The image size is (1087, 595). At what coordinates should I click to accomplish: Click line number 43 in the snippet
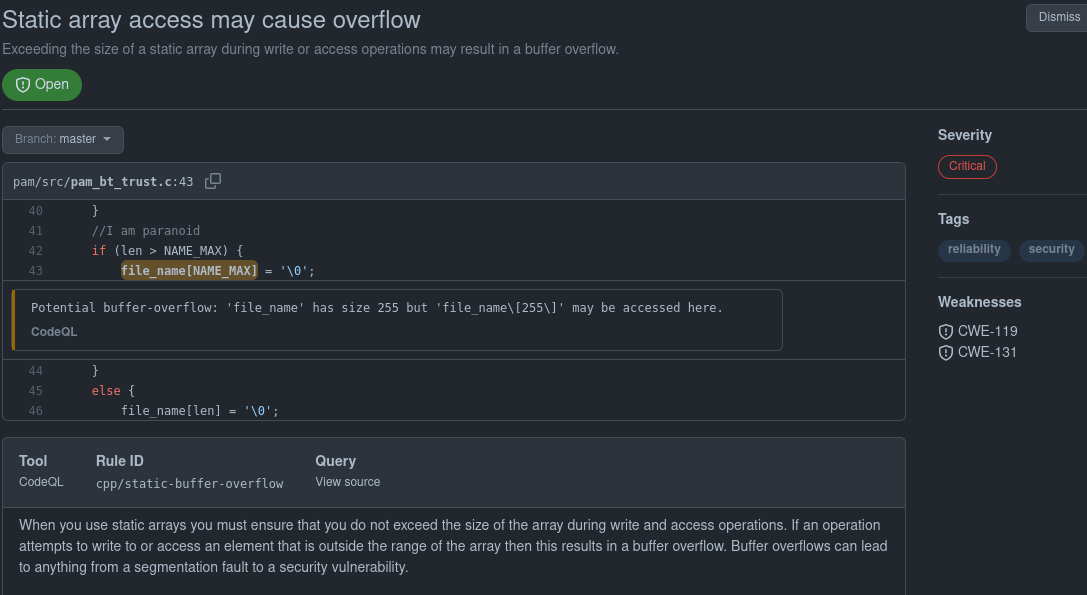point(35,270)
